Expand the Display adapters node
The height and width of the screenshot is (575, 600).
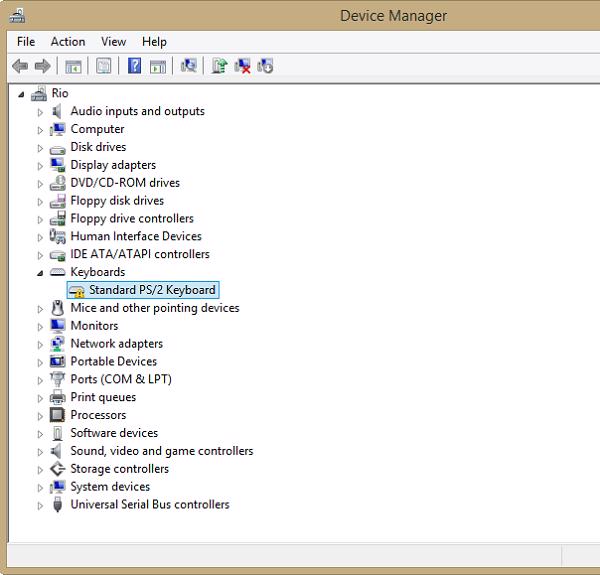click(x=40, y=166)
